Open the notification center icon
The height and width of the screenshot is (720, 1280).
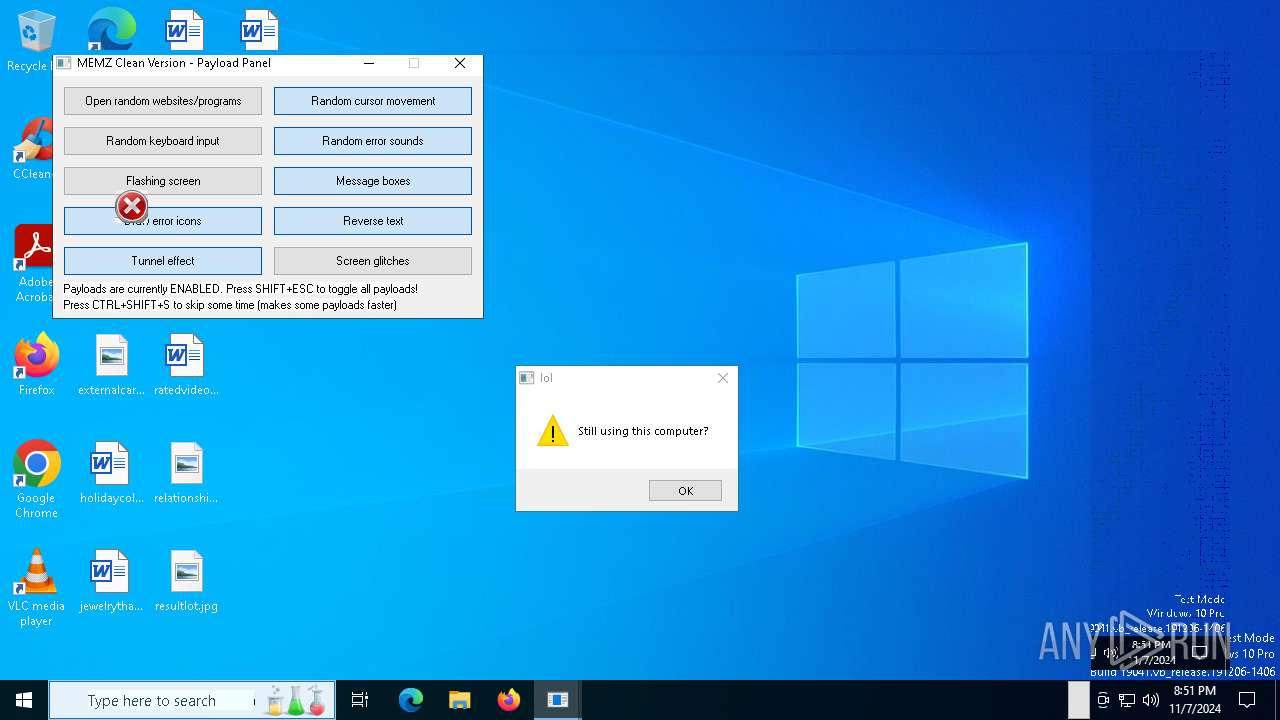pyautogui.click(x=1247, y=700)
